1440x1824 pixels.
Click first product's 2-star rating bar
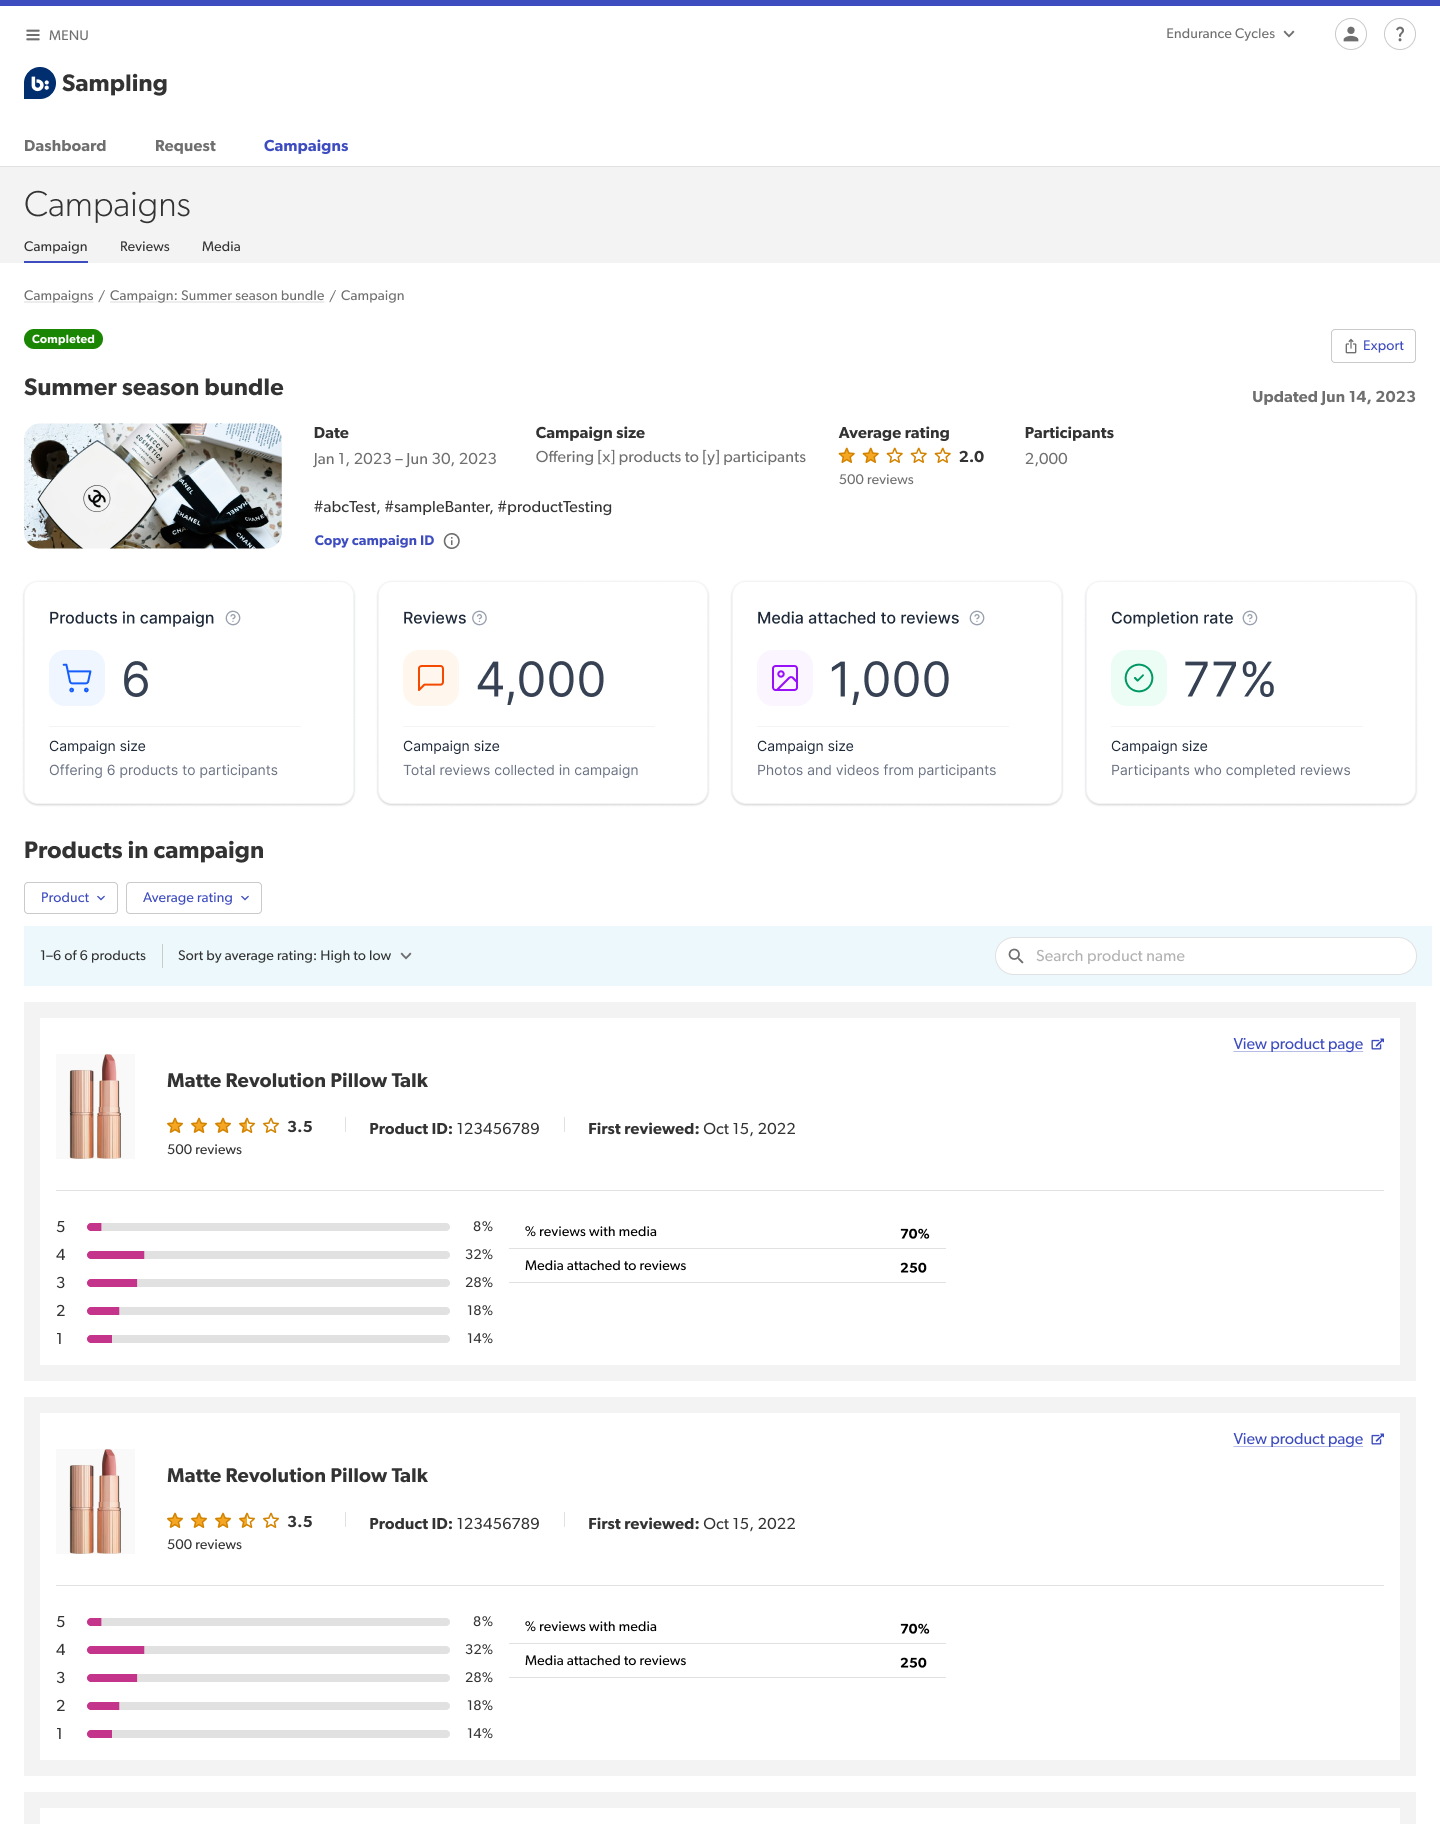click(x=268, y=1311)
